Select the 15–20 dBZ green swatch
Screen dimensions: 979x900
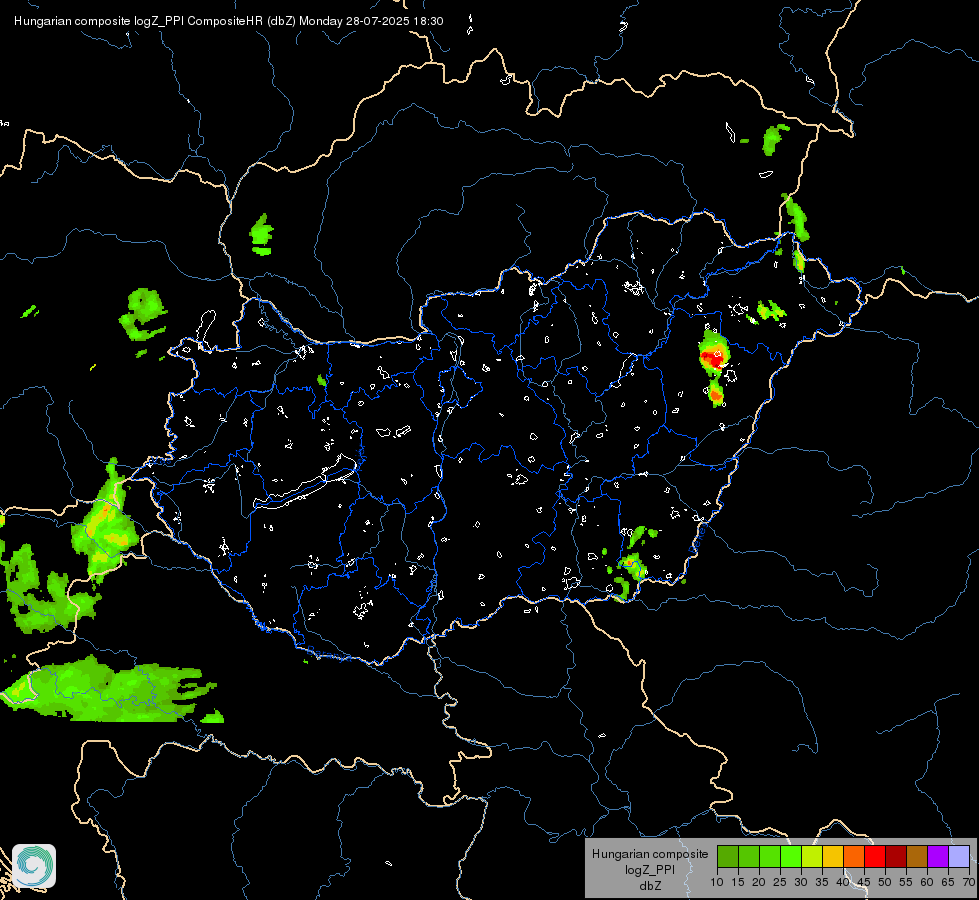[749, 856]
